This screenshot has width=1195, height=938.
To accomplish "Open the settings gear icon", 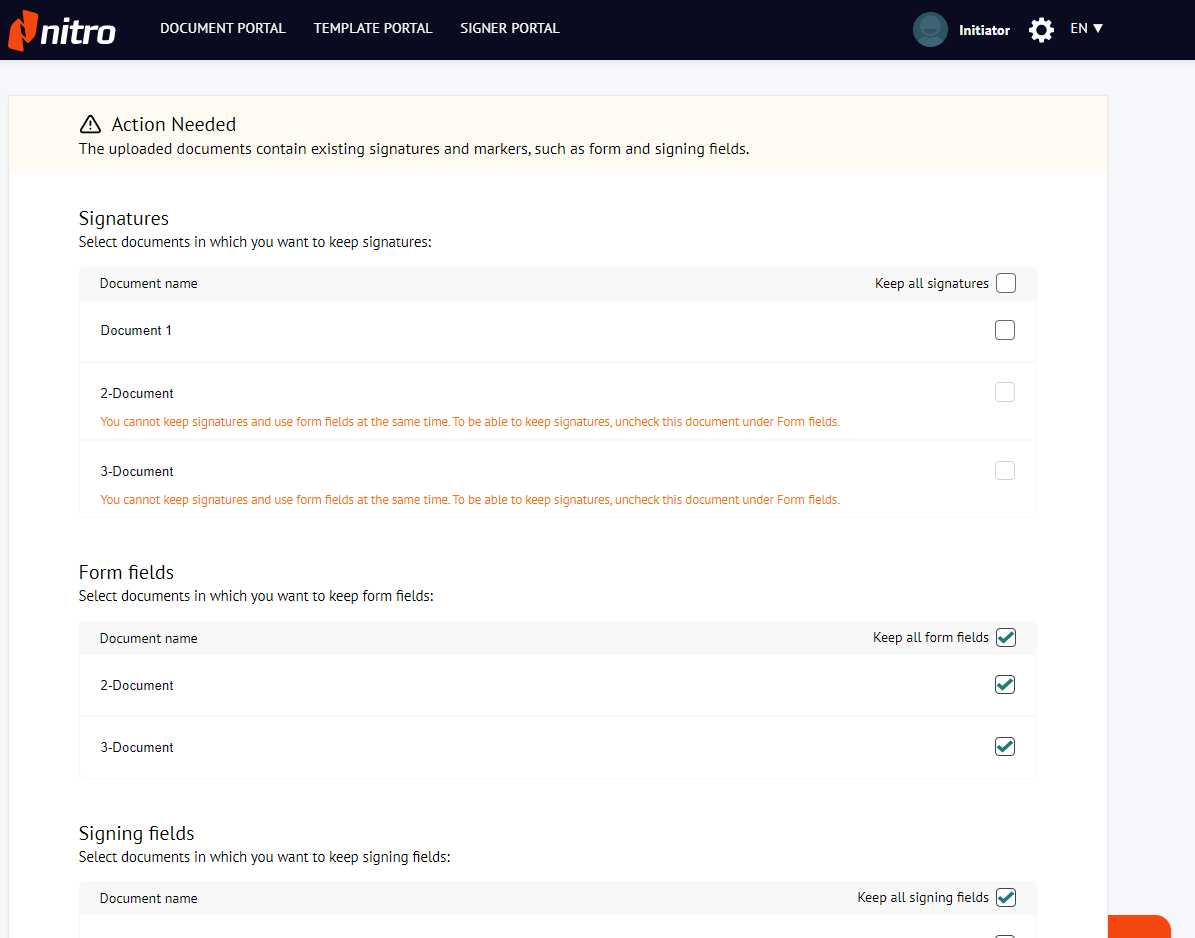I will coord(1041,30).
